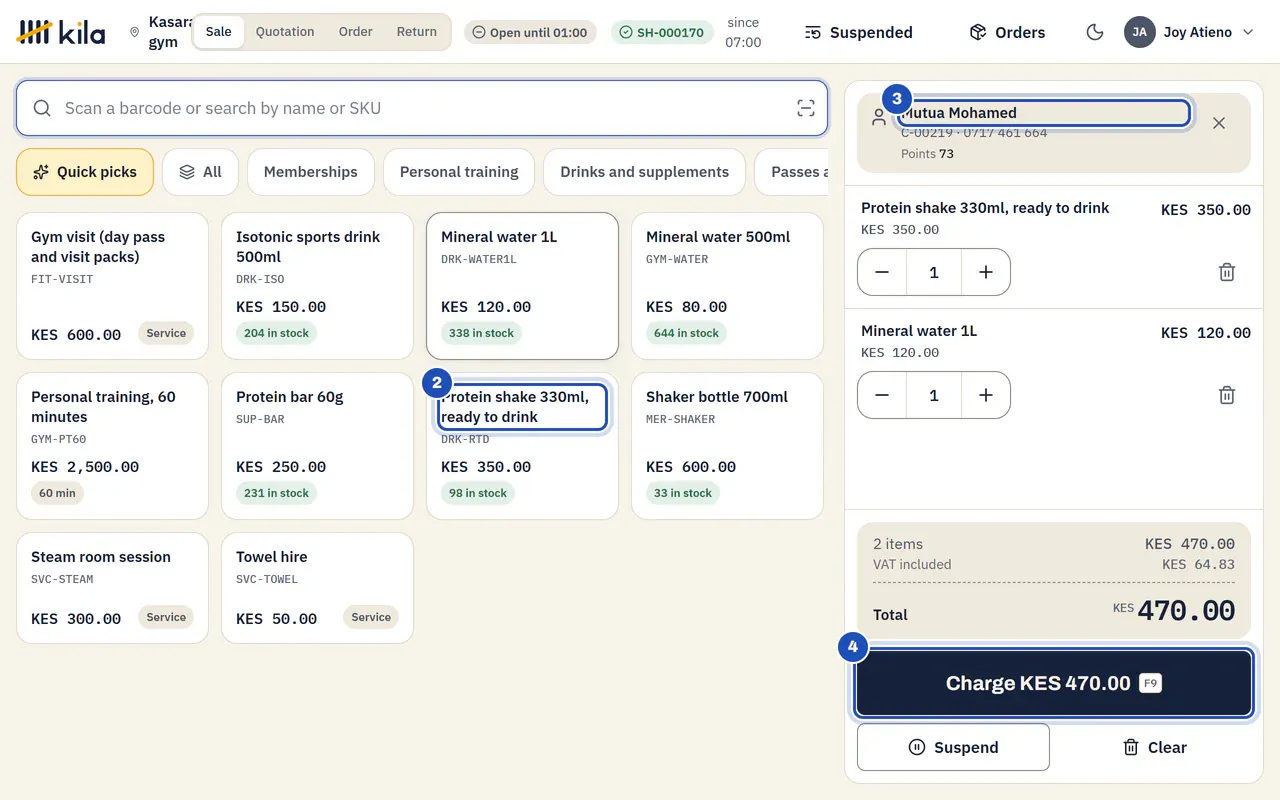Viewport: 1280px width, 800px height.
Task: Open the Orders page
Action: (x=1007, y=32)
